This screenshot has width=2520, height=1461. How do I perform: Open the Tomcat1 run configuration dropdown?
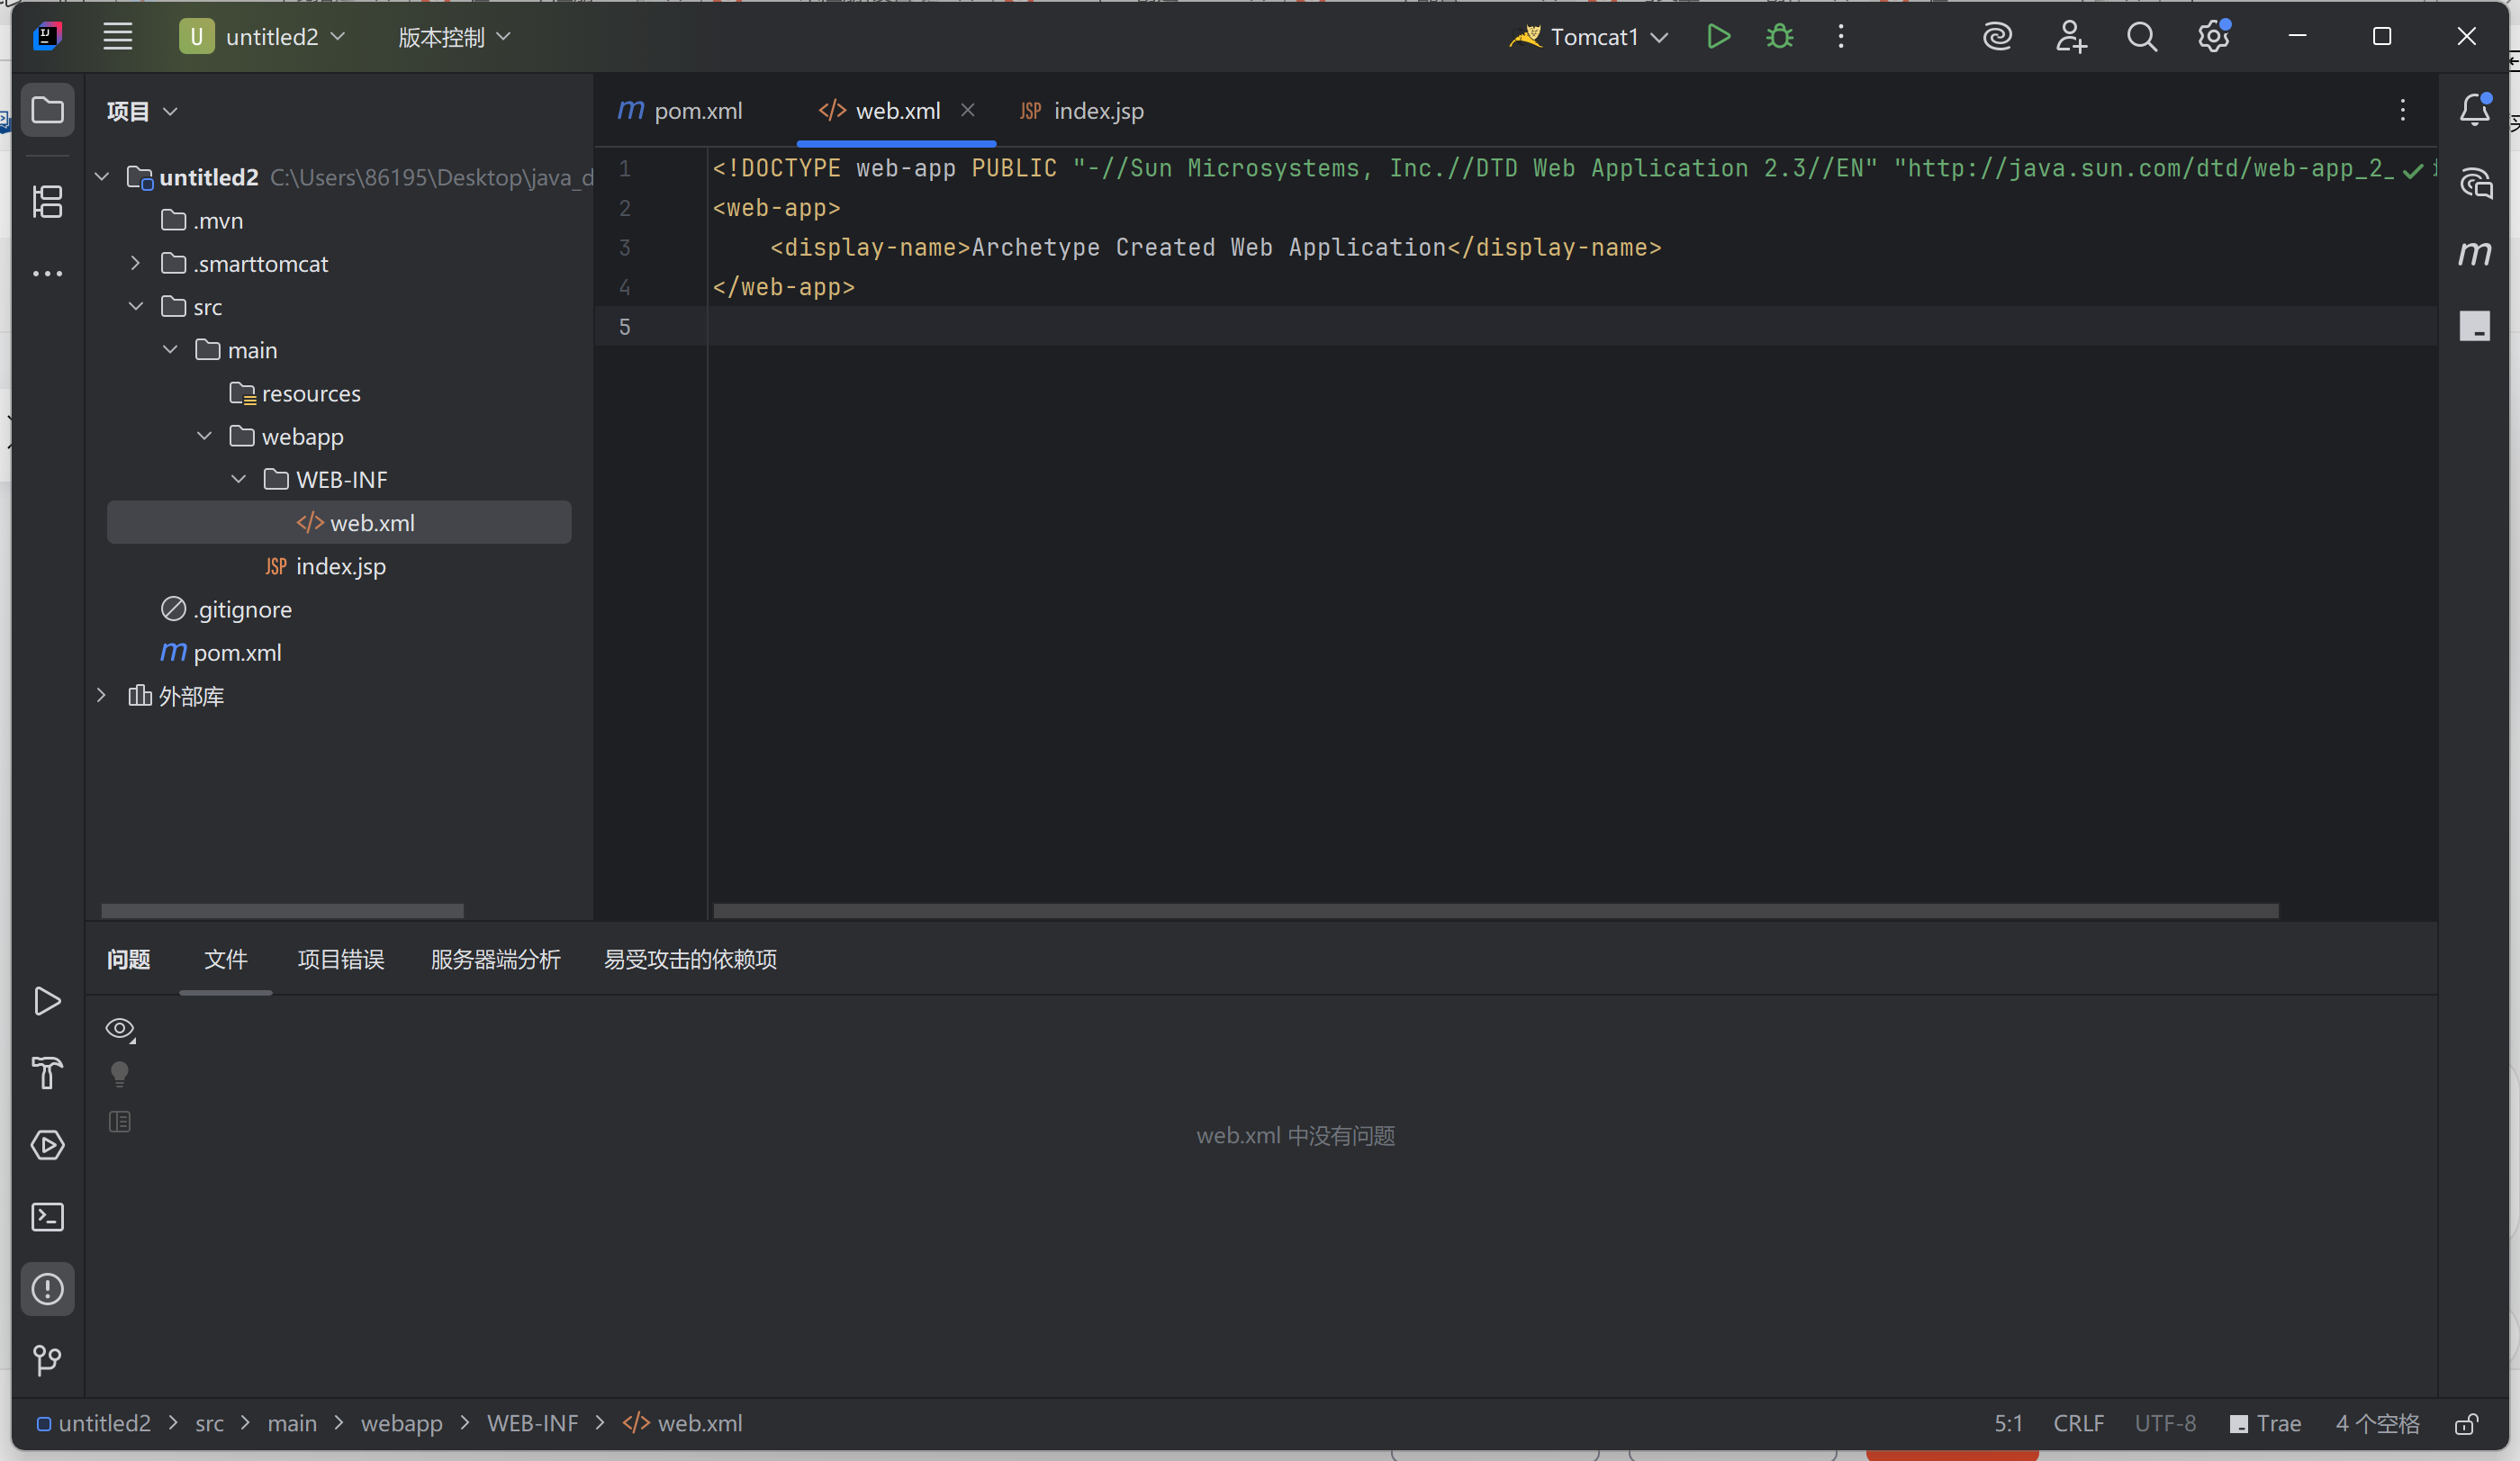[x=1589, y=37]
